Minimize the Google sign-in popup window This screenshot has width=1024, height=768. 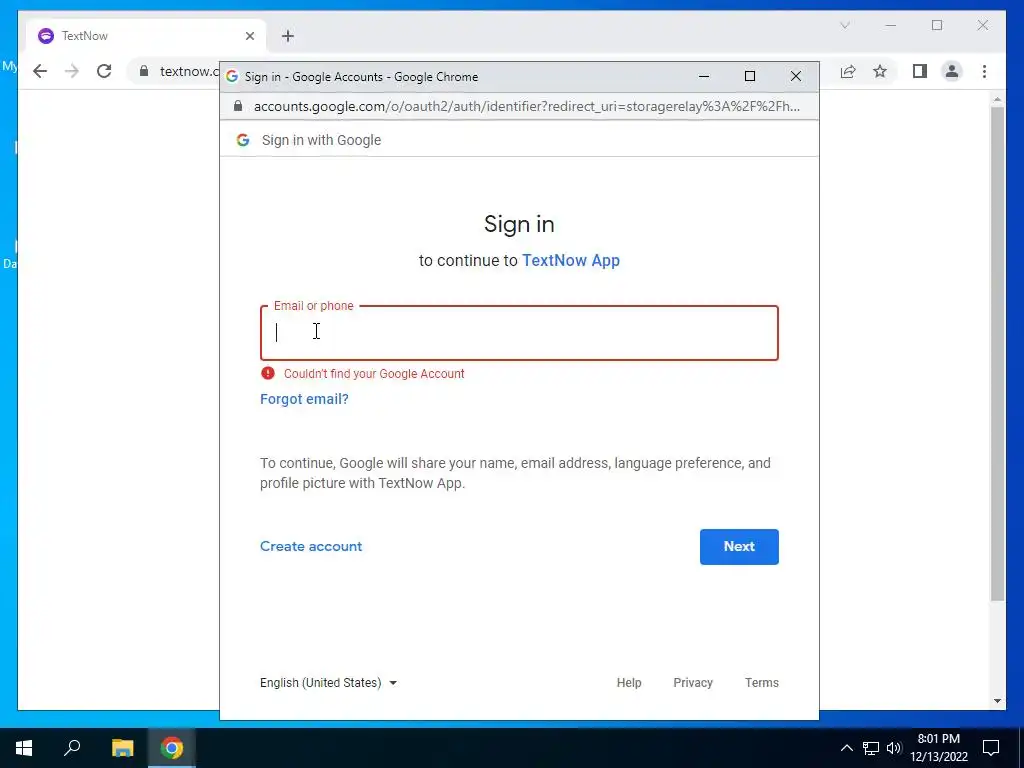pyautogui.click(x=704, y=76)
